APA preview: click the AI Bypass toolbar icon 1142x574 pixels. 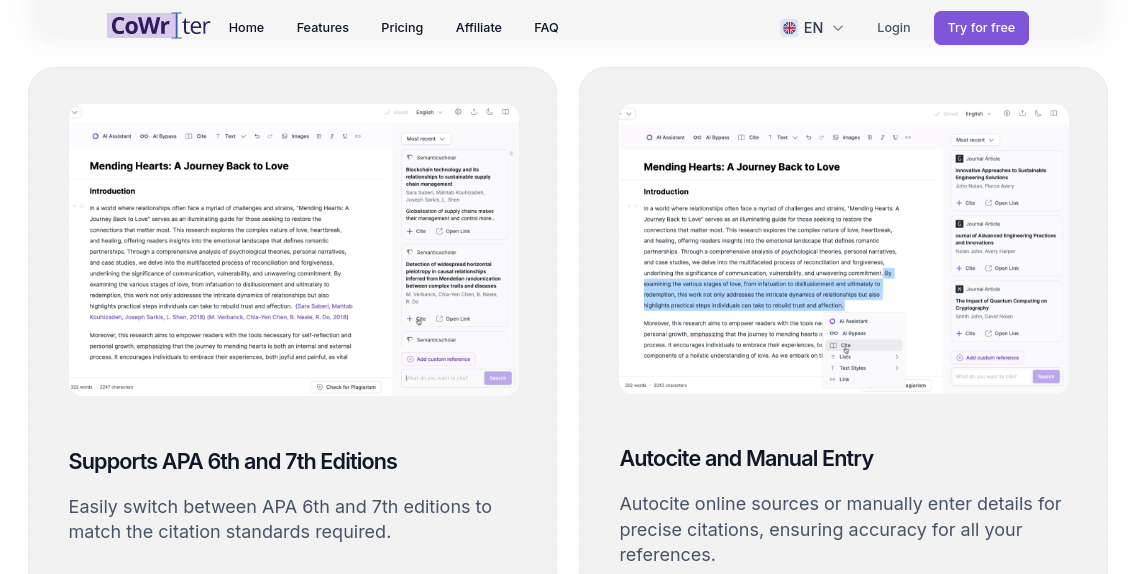coord(144,136)
